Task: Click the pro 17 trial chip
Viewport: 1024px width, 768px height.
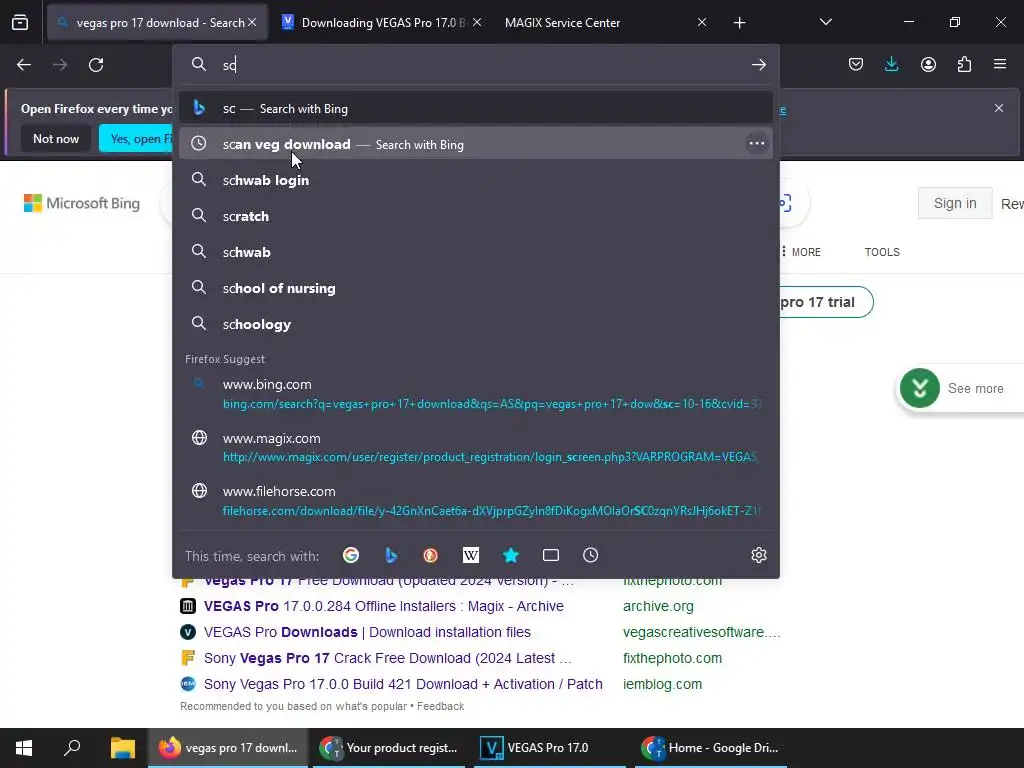Action: [826, 302]
